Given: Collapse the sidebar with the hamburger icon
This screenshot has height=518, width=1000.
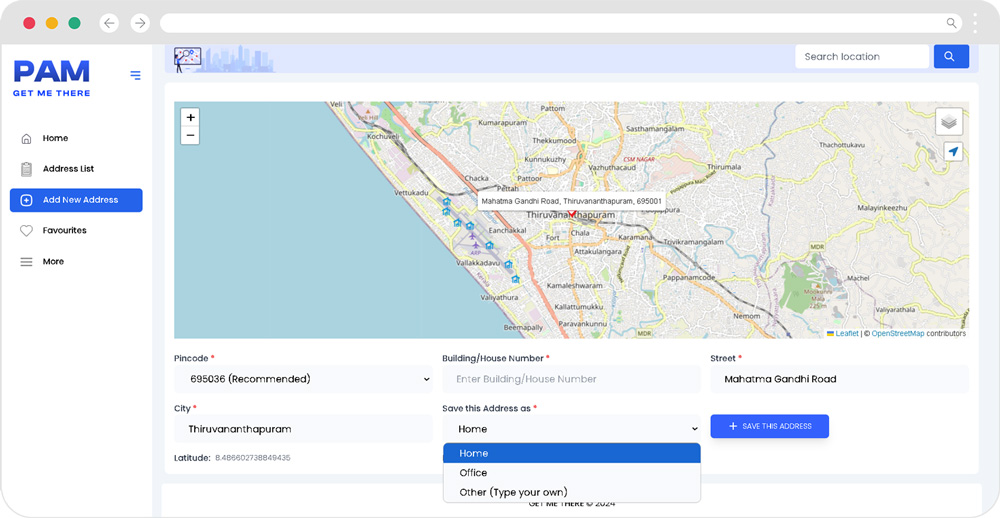Looking at the screenshot, I should [x=135, y=75].
